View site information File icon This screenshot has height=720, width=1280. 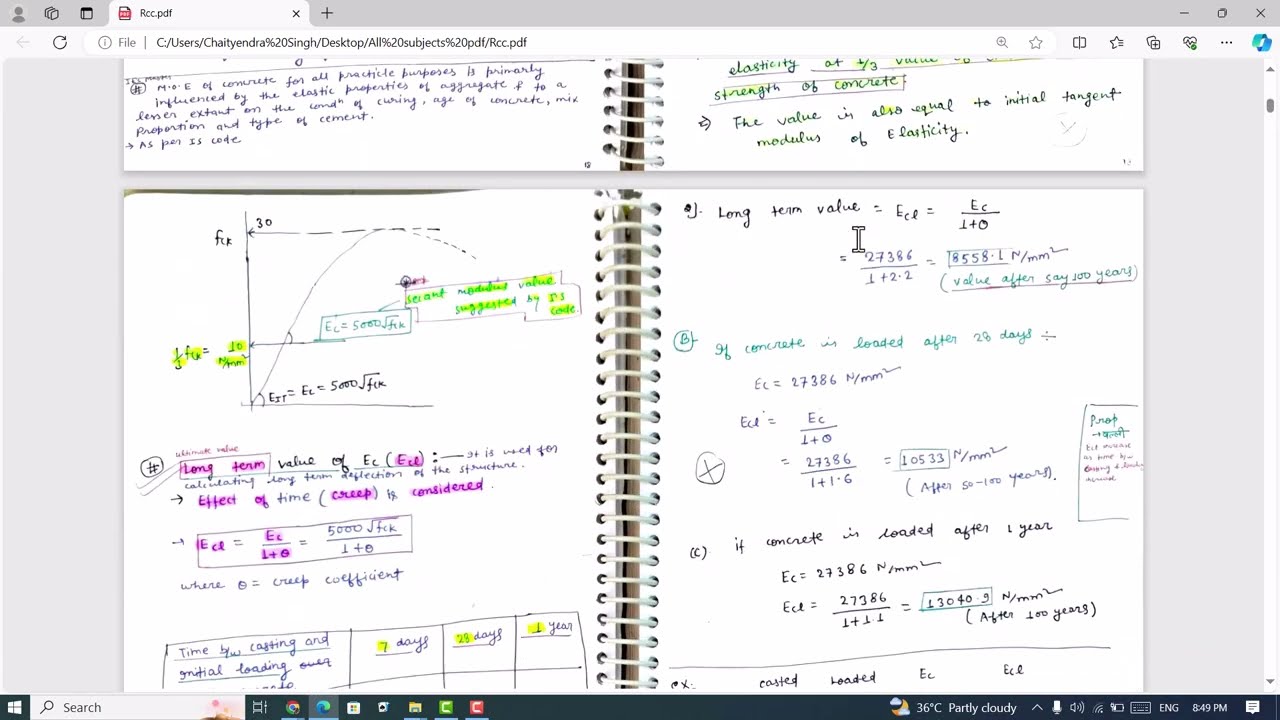[116, 42]
